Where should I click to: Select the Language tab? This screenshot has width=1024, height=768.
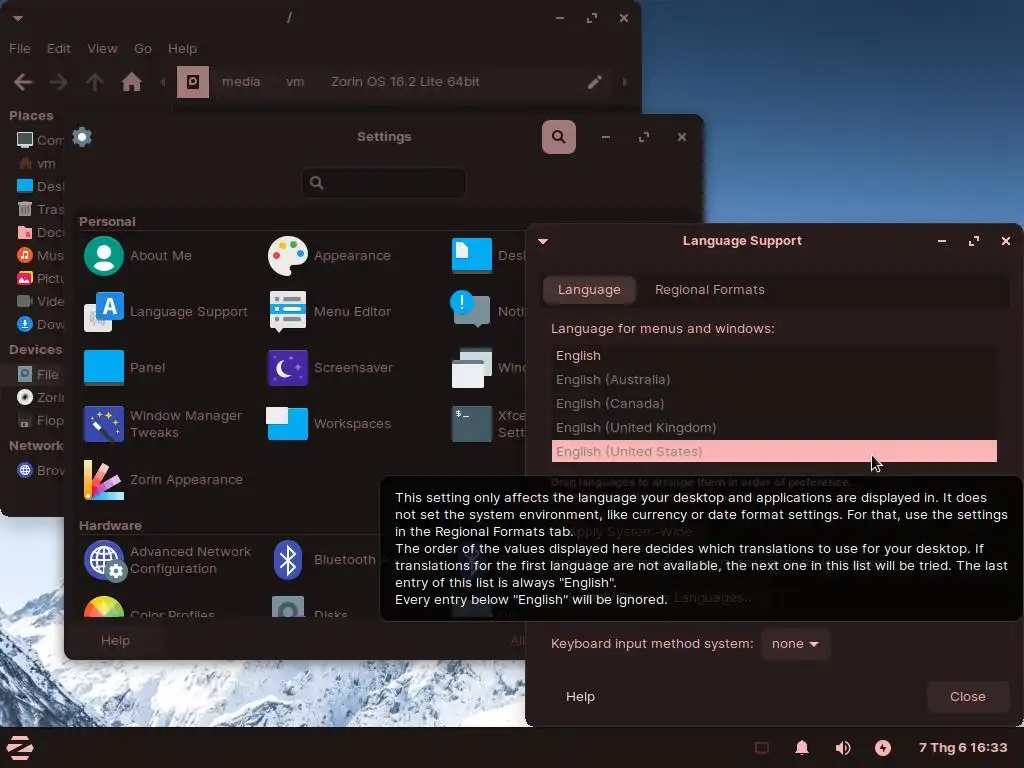589,290
